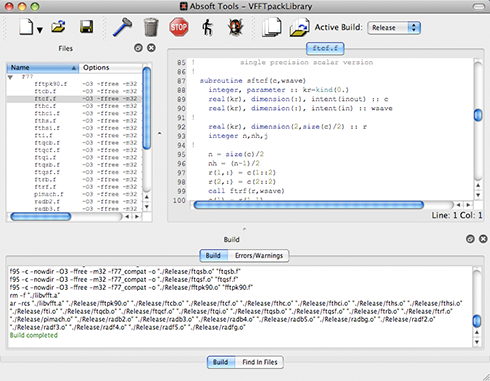This screenshot has height=381, width=490.
Task: Select file fthc.f in Files list
Action: tap(45, 106)
